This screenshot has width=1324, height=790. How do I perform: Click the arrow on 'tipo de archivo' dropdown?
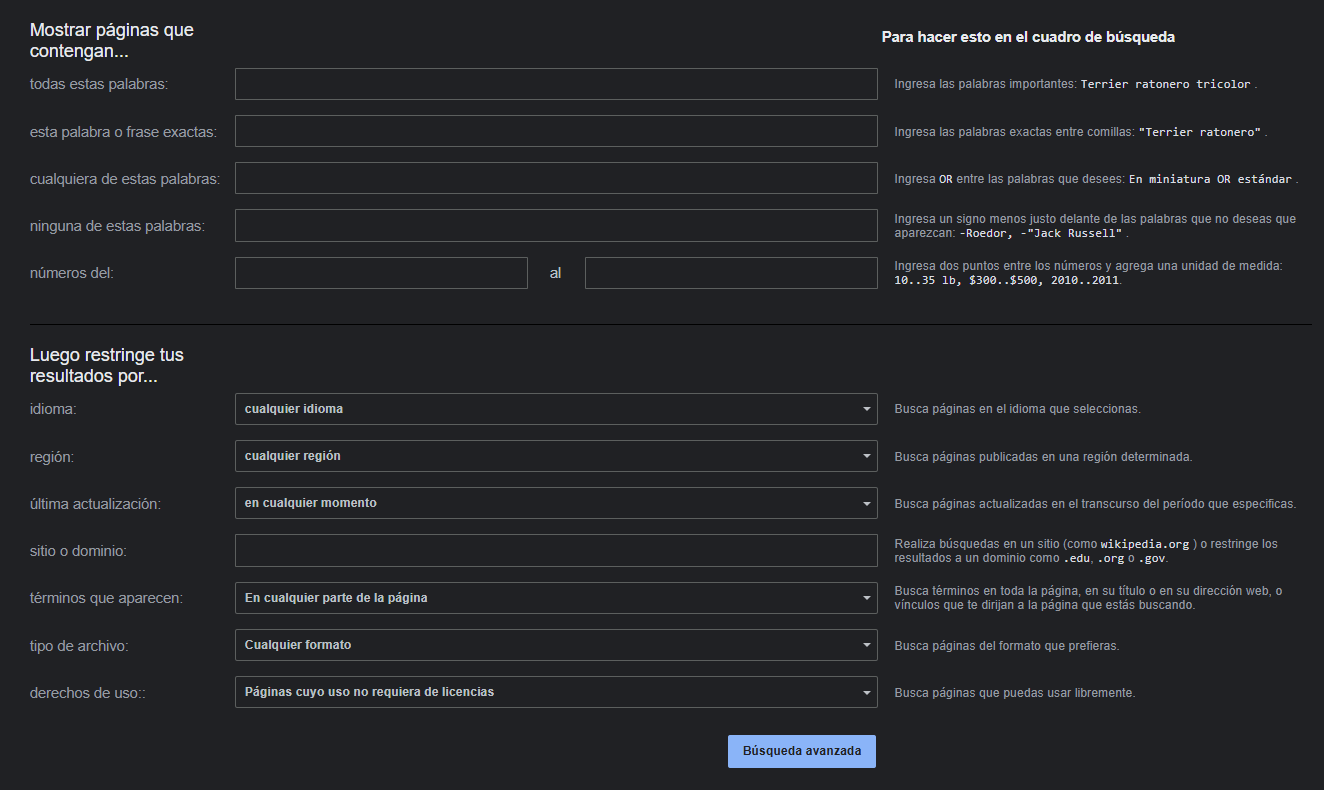(x=866, y=645)
